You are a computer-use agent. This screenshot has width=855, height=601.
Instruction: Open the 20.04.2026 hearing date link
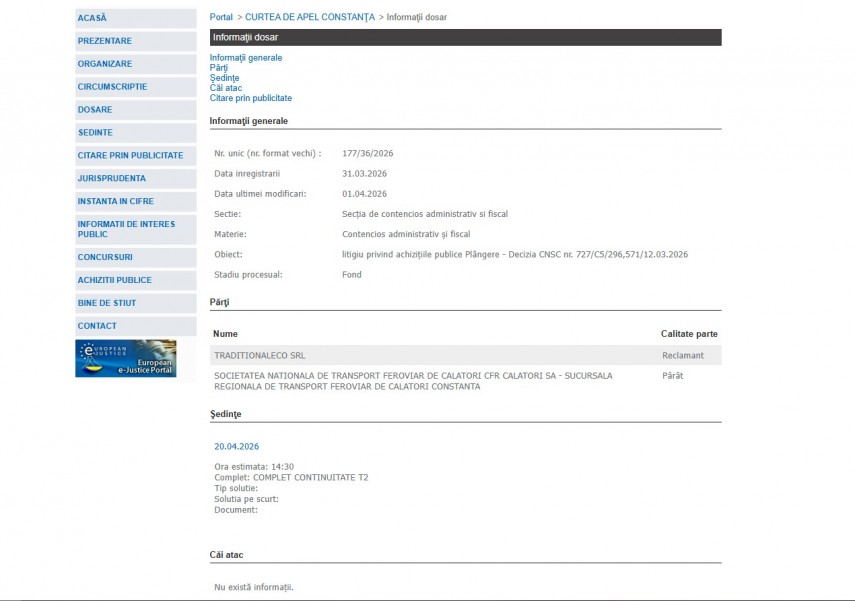click(x=236, y=446)
